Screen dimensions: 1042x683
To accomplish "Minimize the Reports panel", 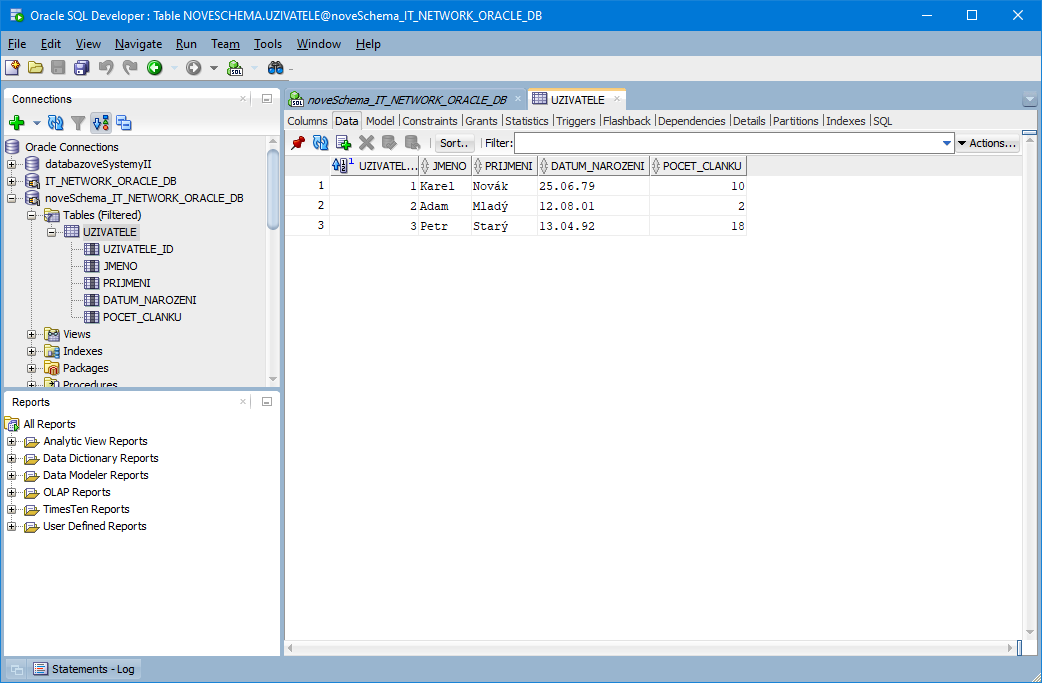I will click(x=267, y=402).
